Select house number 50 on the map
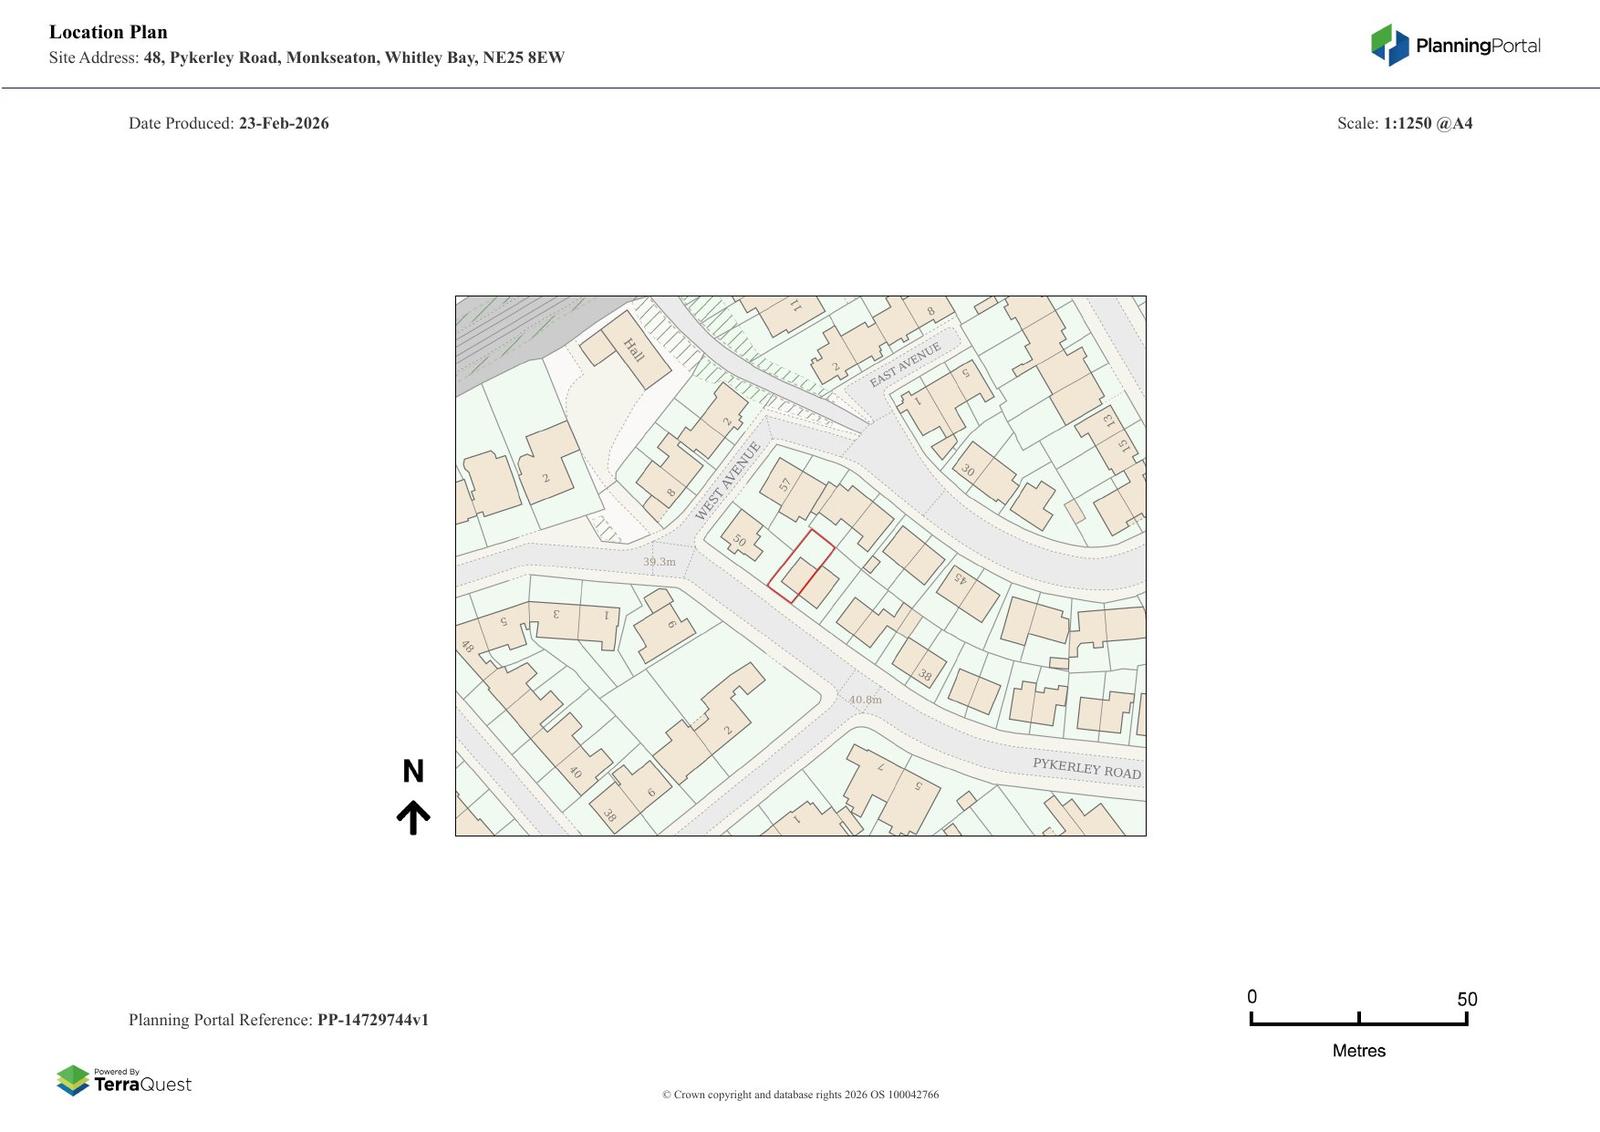Viewport: 1600px width, 1132px height. 740,540
